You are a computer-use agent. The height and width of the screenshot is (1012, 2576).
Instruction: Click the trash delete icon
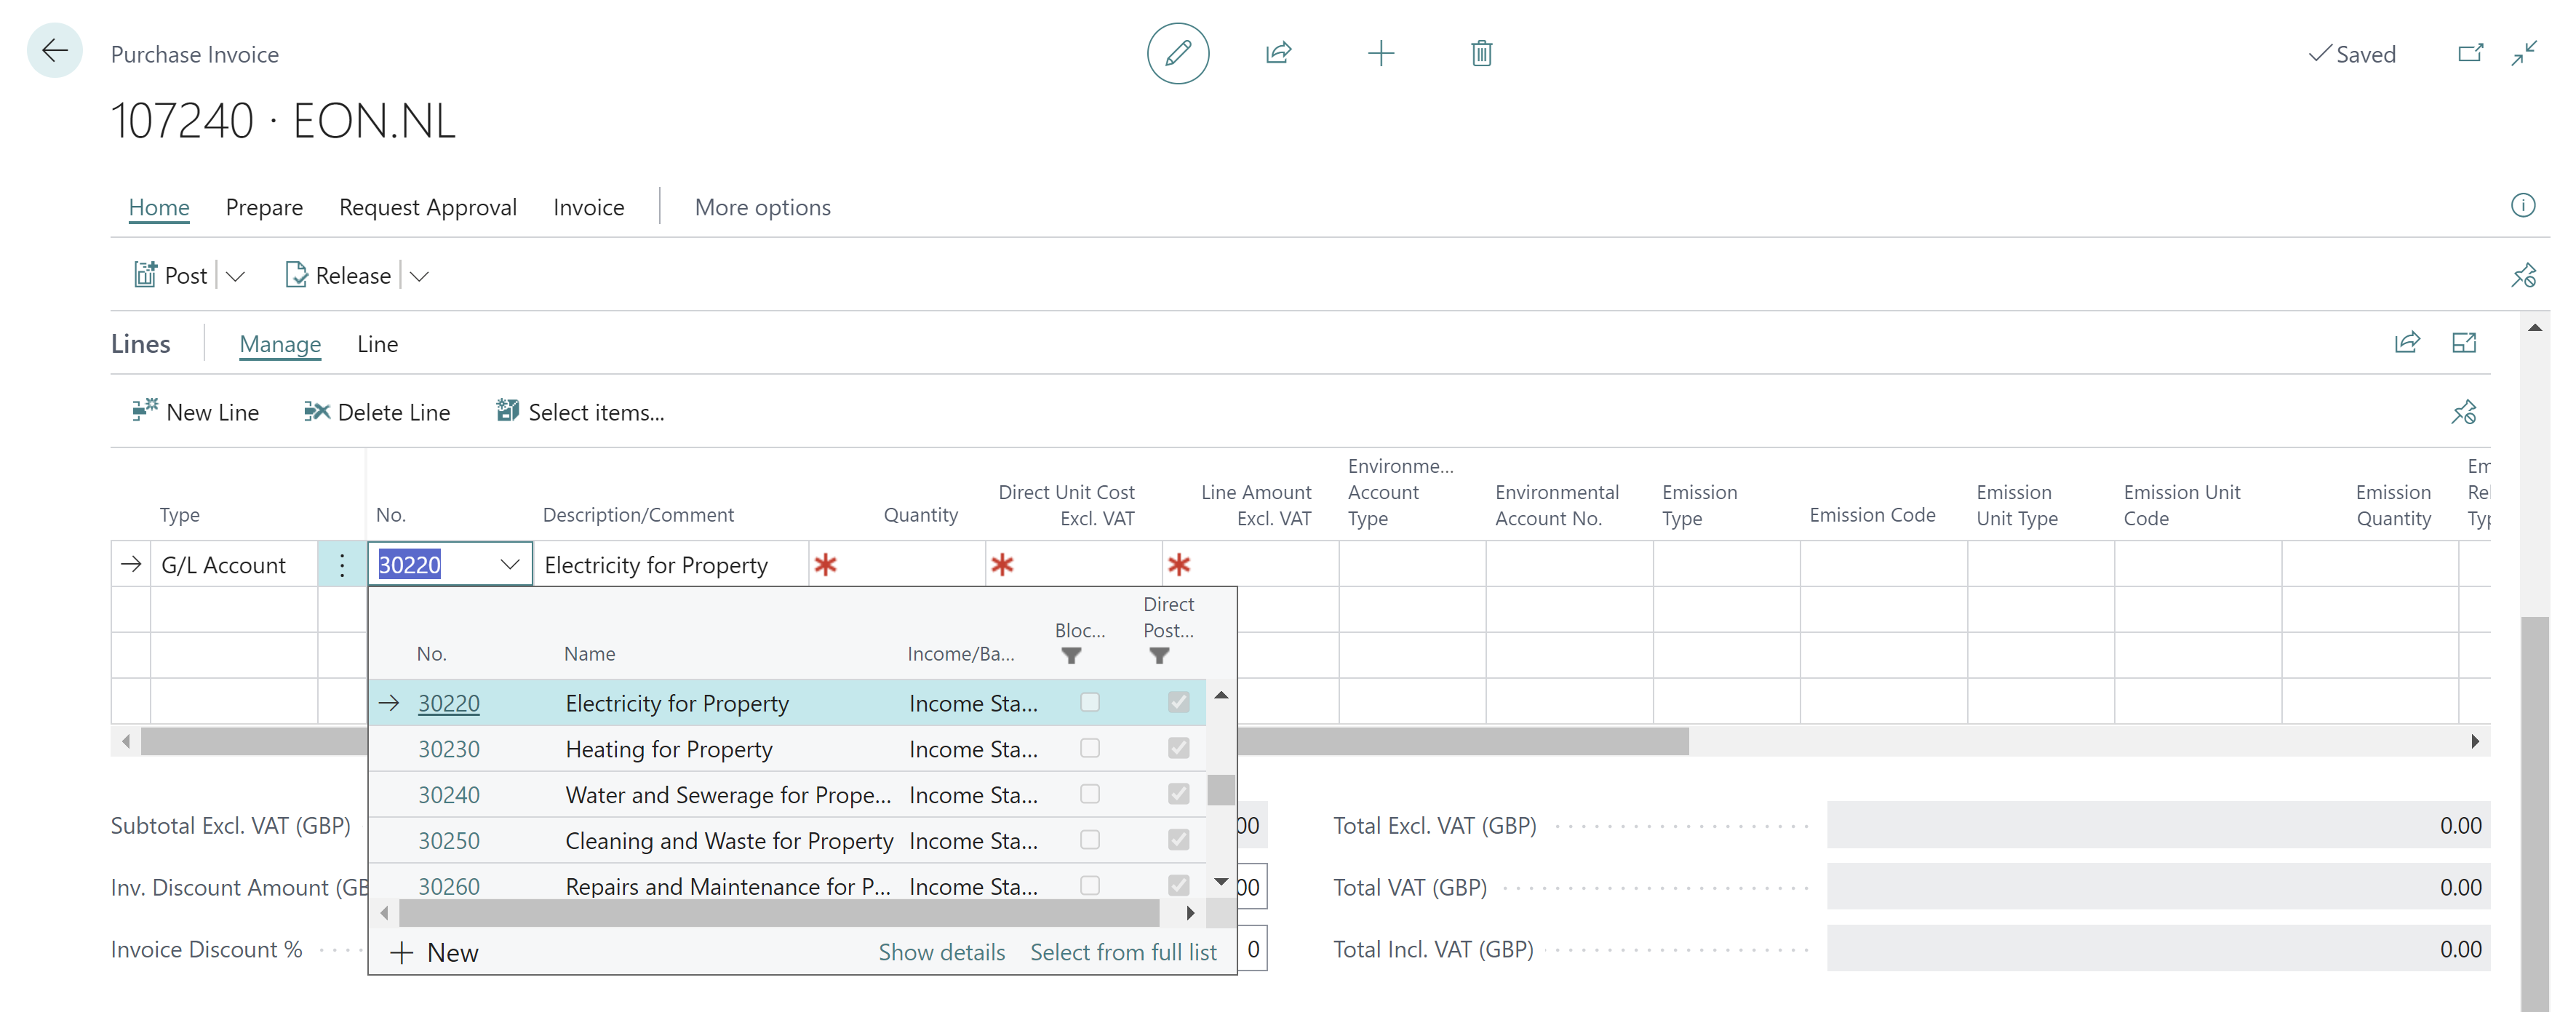pyautogui.click(x=1481, y=53)
